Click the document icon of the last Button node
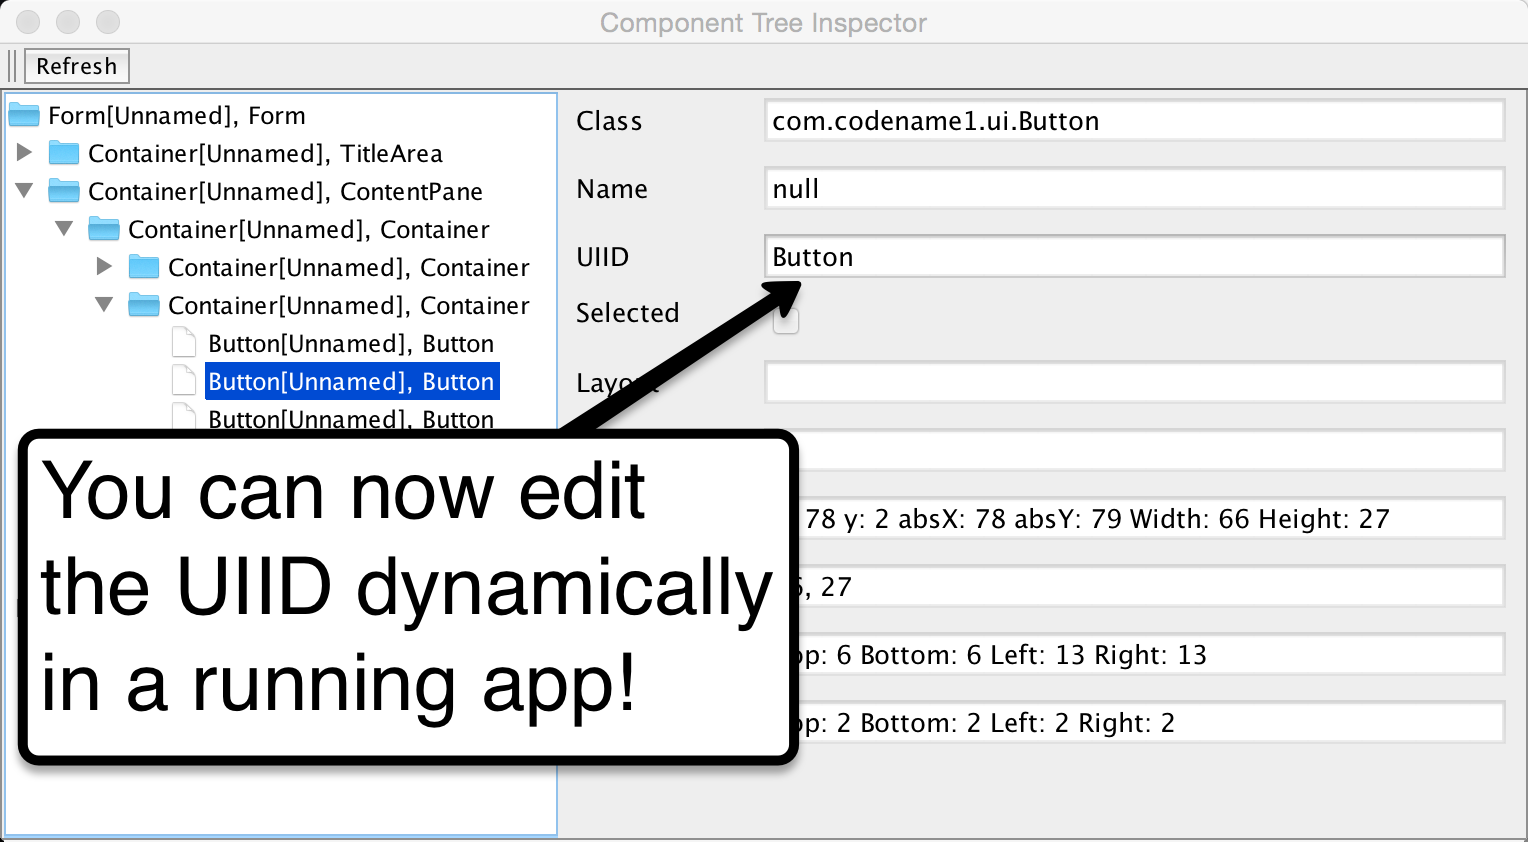 click(x=184, y=418)
